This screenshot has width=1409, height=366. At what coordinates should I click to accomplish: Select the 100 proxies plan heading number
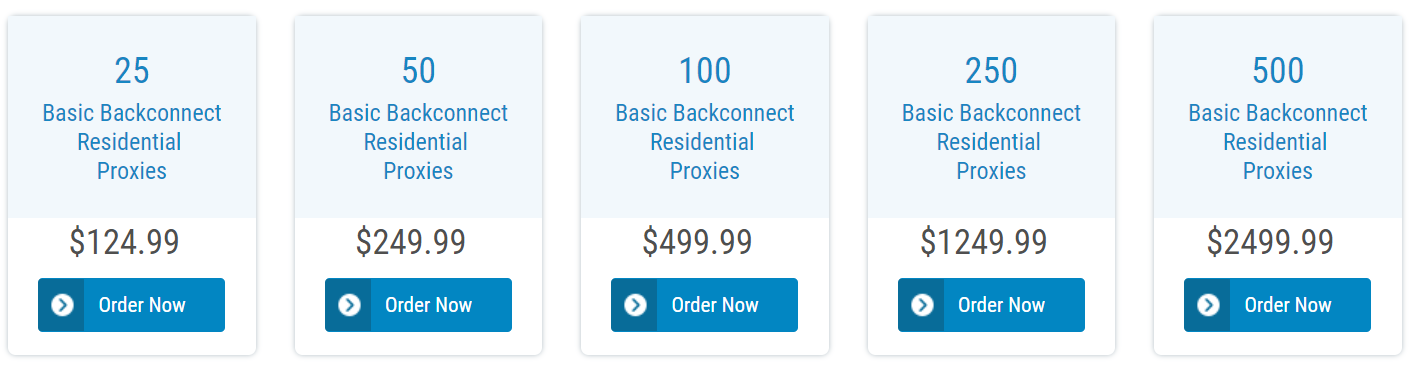705,71
